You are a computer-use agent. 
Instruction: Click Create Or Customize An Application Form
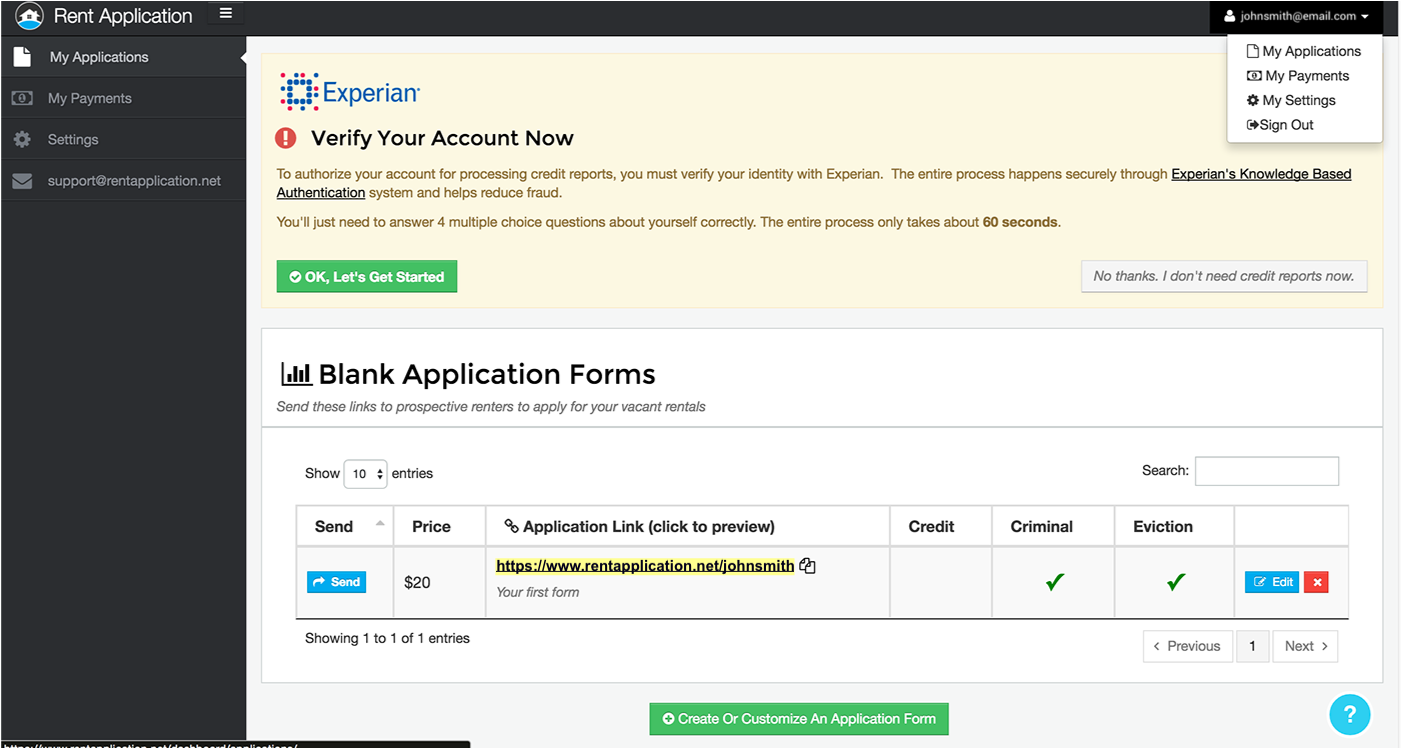click(x=799, y=719)
